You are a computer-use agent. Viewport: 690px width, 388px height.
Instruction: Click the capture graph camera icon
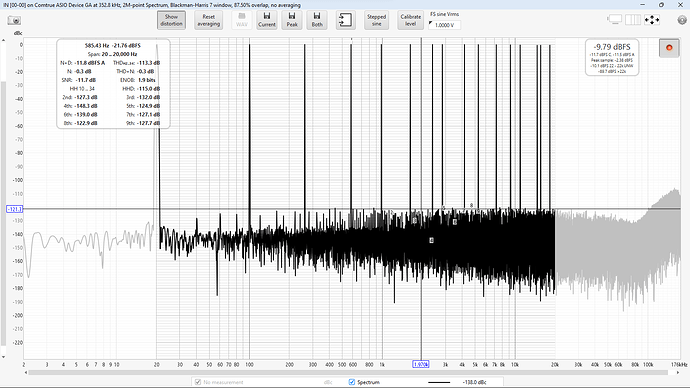pyautogui.click(x=14, y=20)
